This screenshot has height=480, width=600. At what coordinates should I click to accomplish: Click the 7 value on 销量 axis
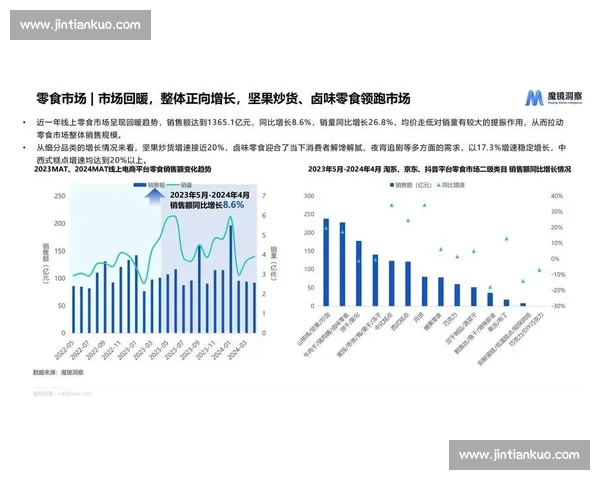pyautogui.click(x=264, y=196)
